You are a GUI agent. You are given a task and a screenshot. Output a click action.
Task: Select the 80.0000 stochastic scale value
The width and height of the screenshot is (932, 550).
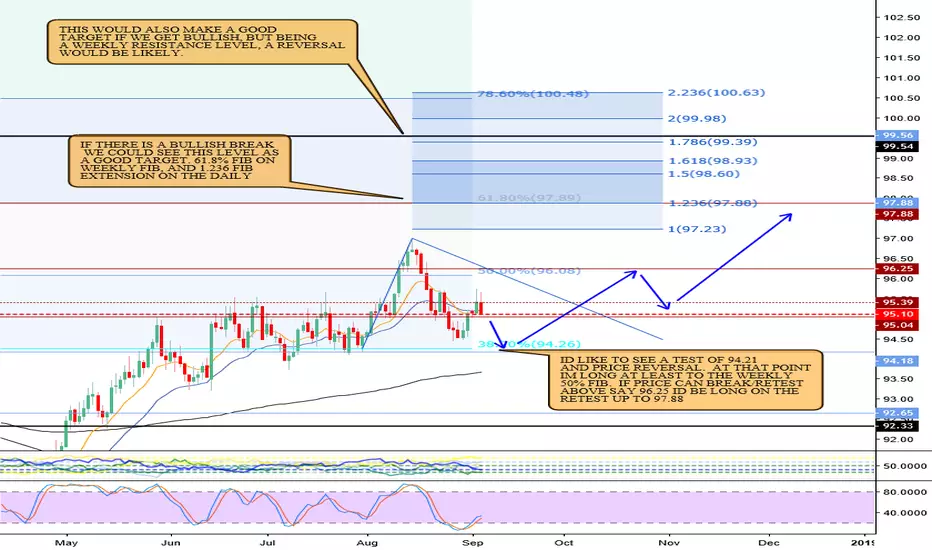click(x=904, y=492)
